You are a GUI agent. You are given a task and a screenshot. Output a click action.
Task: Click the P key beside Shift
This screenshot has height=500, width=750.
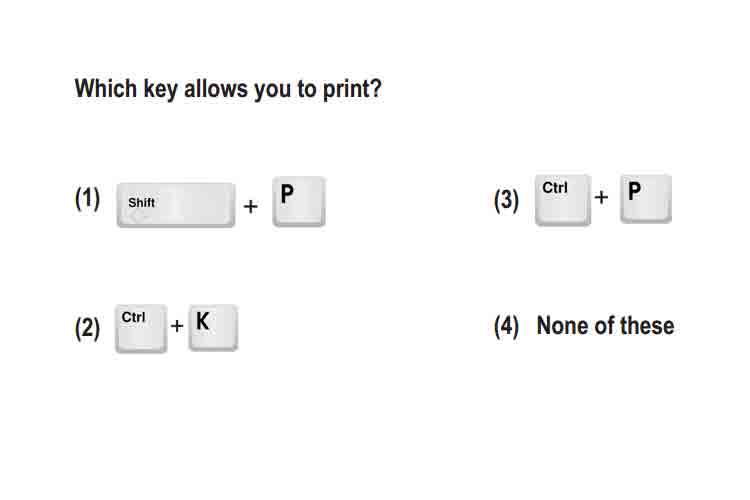coord(299,201)
